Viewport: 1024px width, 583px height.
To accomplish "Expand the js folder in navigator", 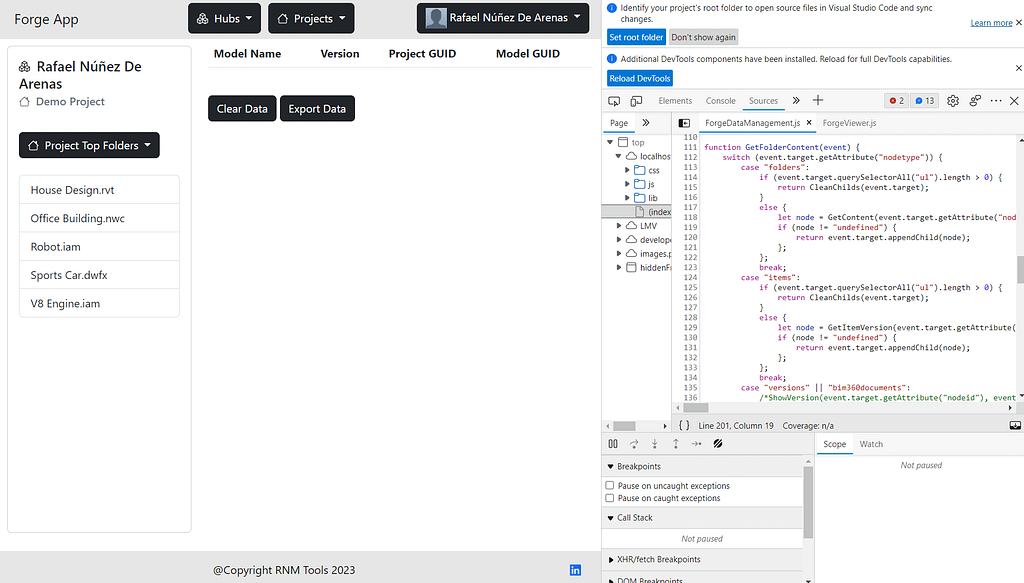I will pos(628,184).
